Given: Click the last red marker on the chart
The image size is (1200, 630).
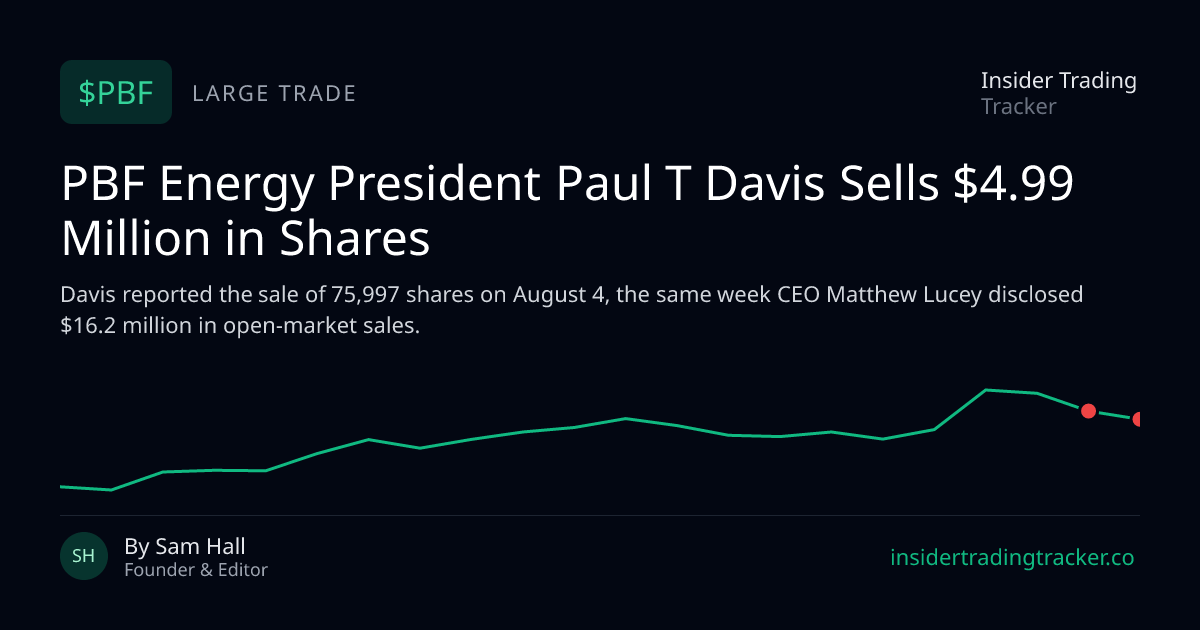Looking at the screenshot, I should [x=1137, y=419].
